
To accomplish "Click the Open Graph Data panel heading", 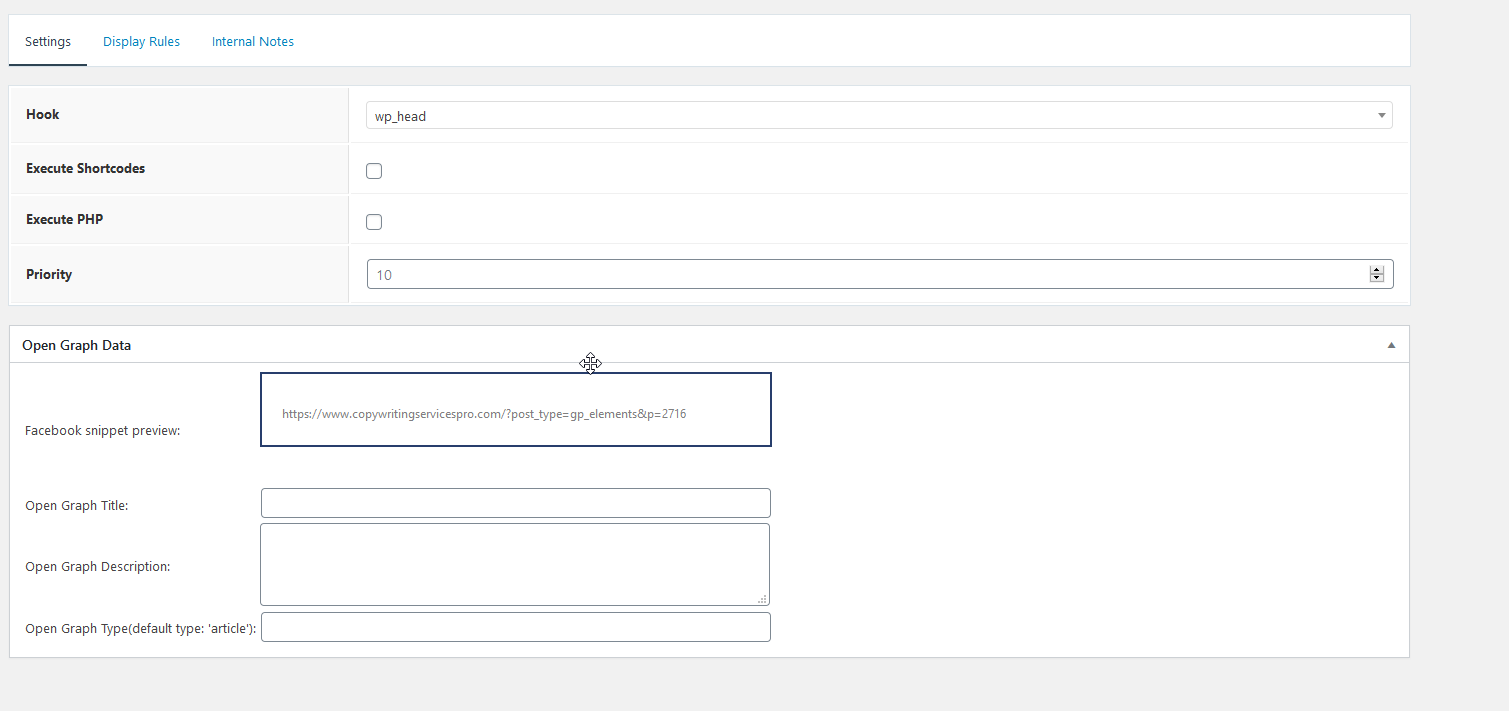I will (77, 345).
